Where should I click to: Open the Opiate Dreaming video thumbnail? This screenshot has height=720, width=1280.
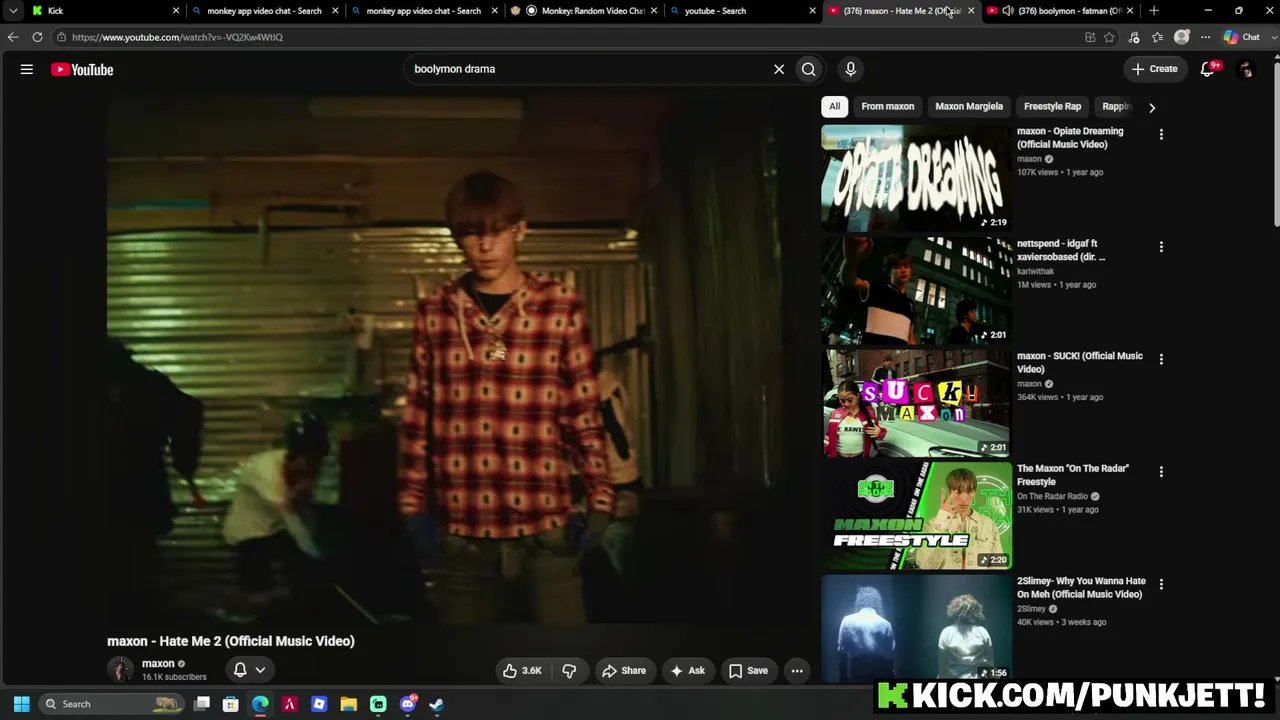916,178
